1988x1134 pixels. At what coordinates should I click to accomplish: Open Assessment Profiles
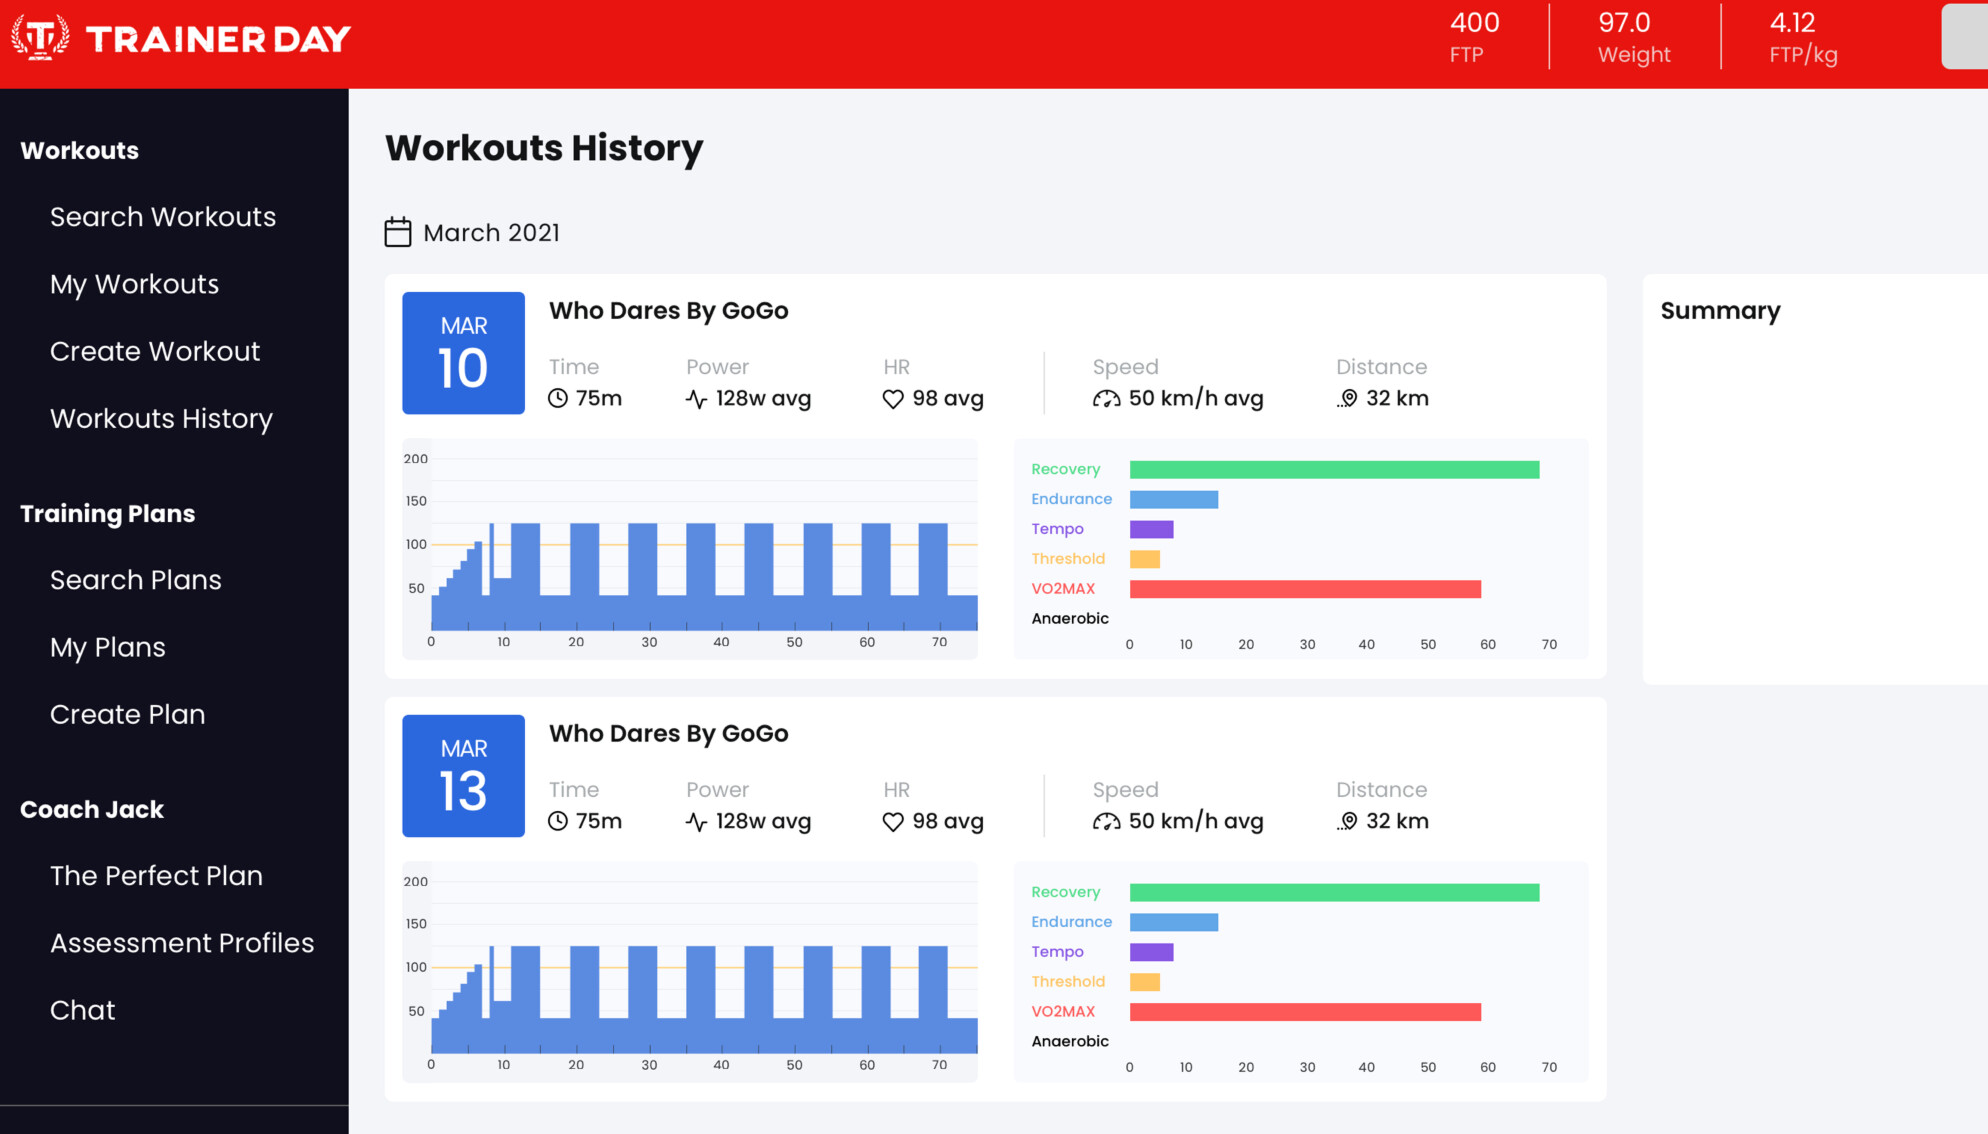pyautogui.click(x=182, y=942)
